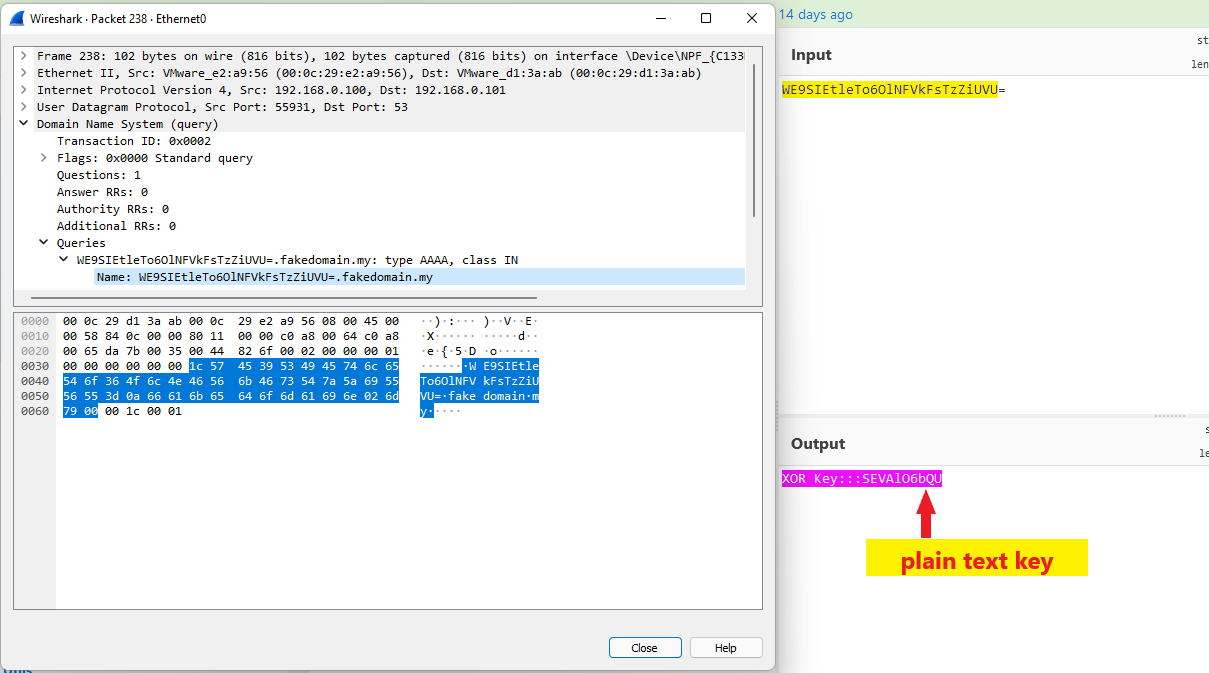Expand the Flags: 0x0000 Standard query row
The height and width of the screenshot is (673, 1209).
click(x=44, y=158)
